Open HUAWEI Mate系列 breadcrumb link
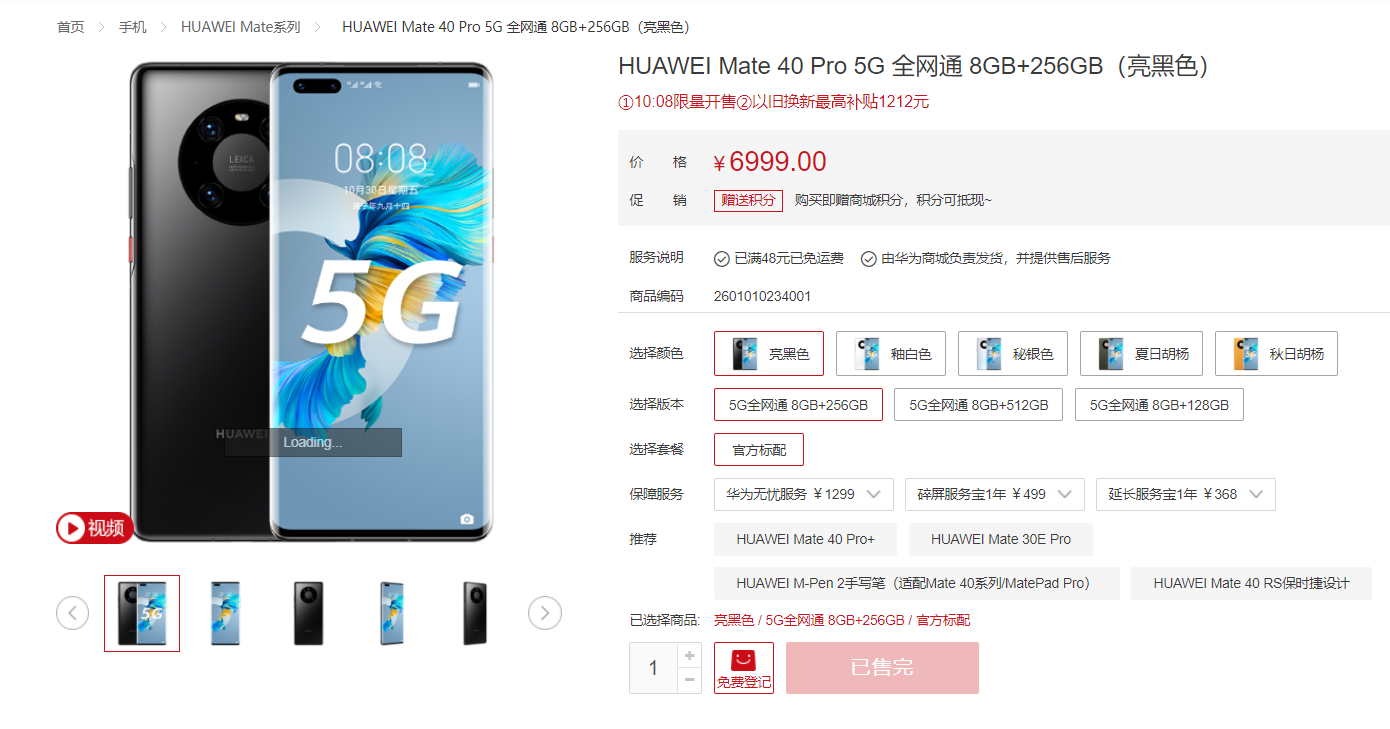Viewport: 1390px width, 729px height. tap(240, 27)
